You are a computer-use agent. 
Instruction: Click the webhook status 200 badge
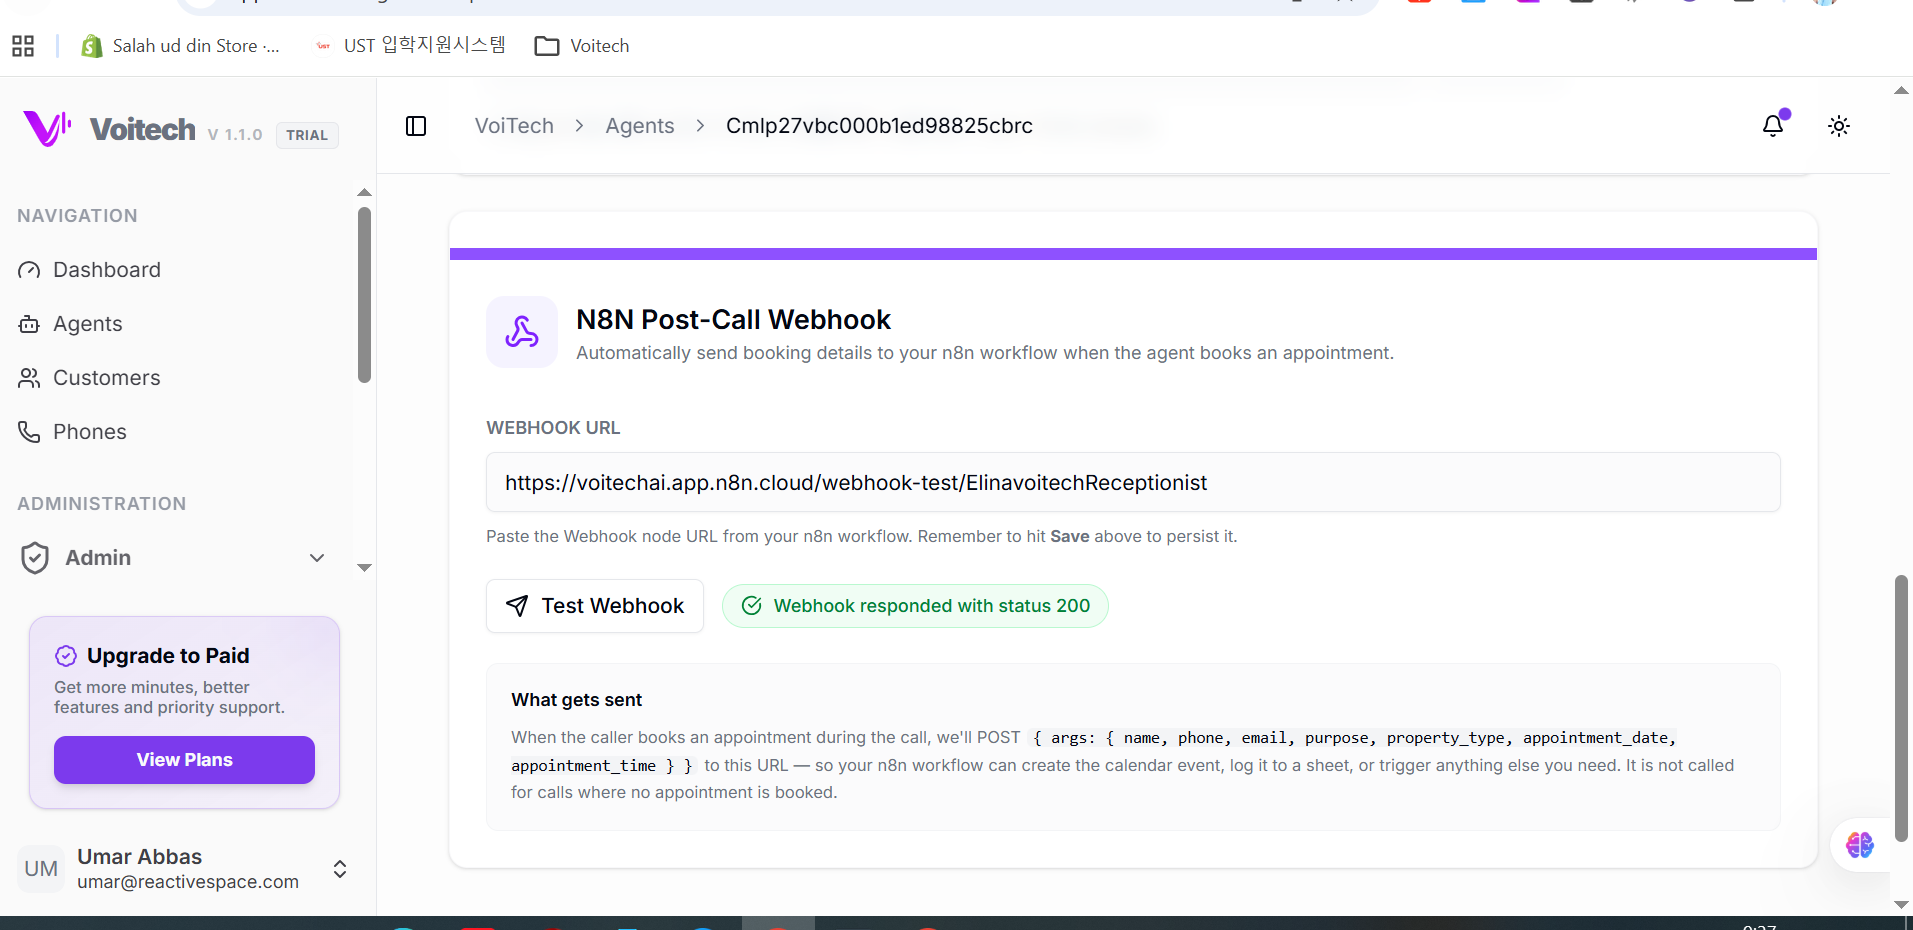click(x=915, y=606)
